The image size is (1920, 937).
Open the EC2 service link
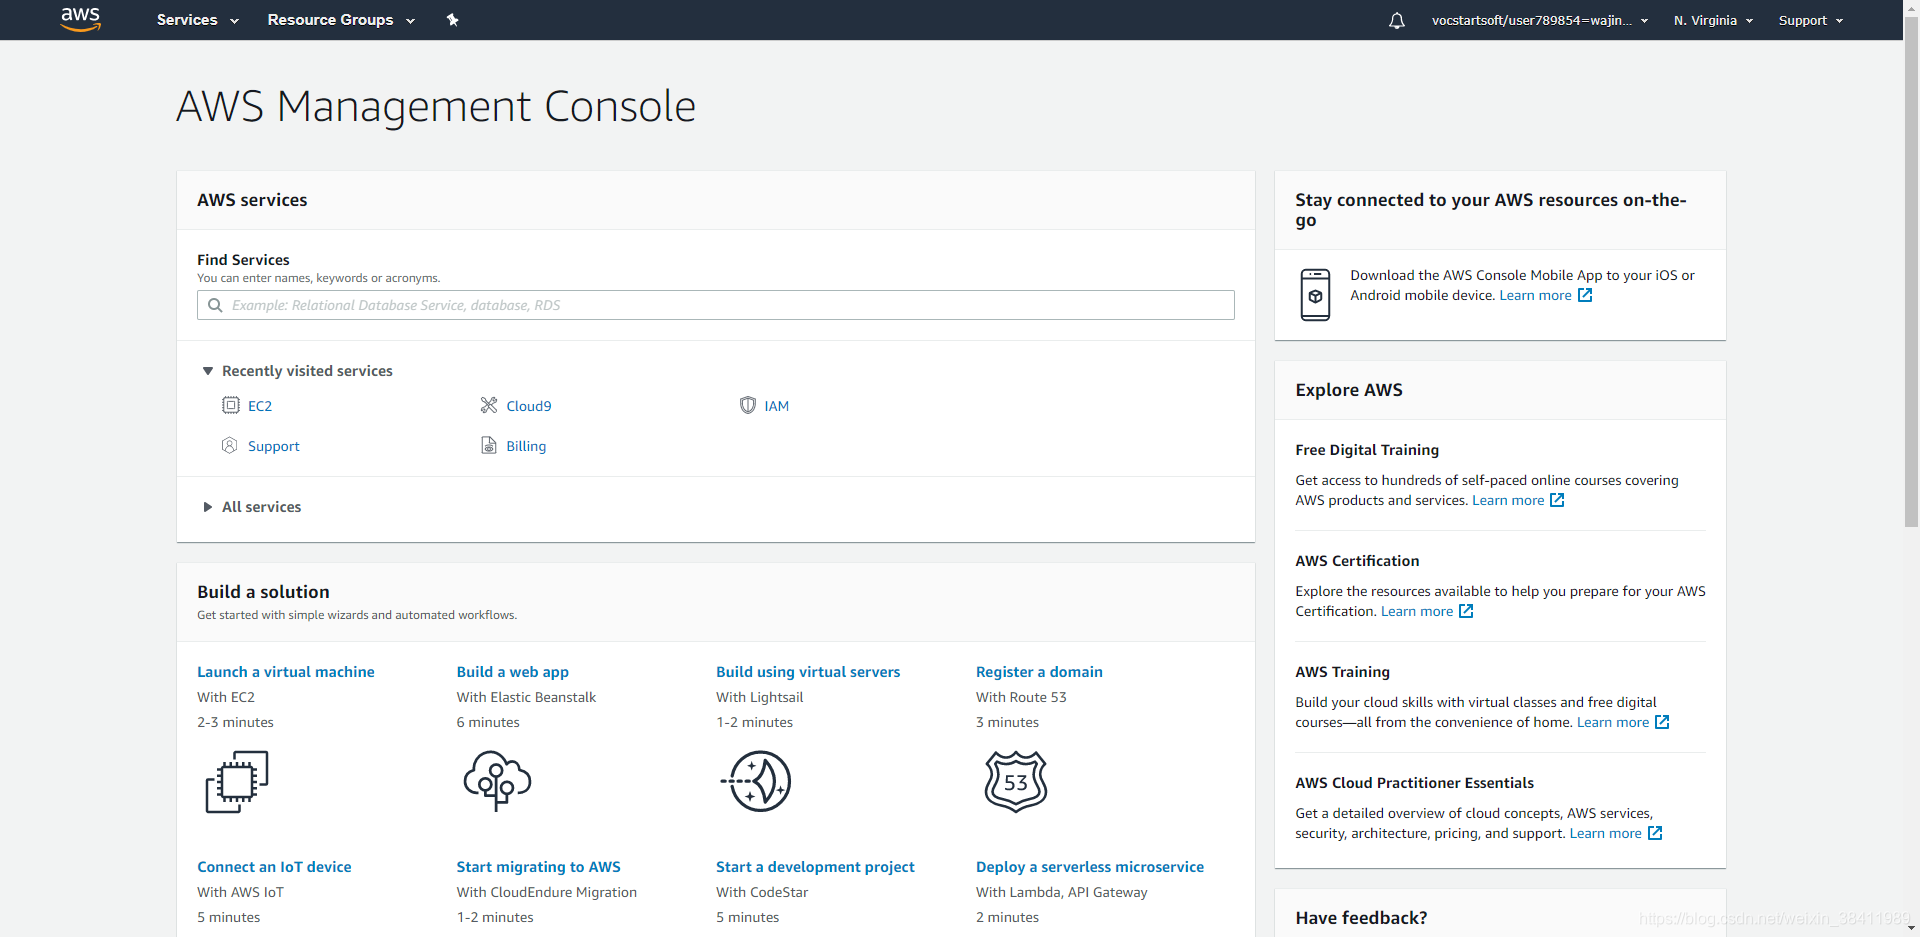[x=260, y=406]
